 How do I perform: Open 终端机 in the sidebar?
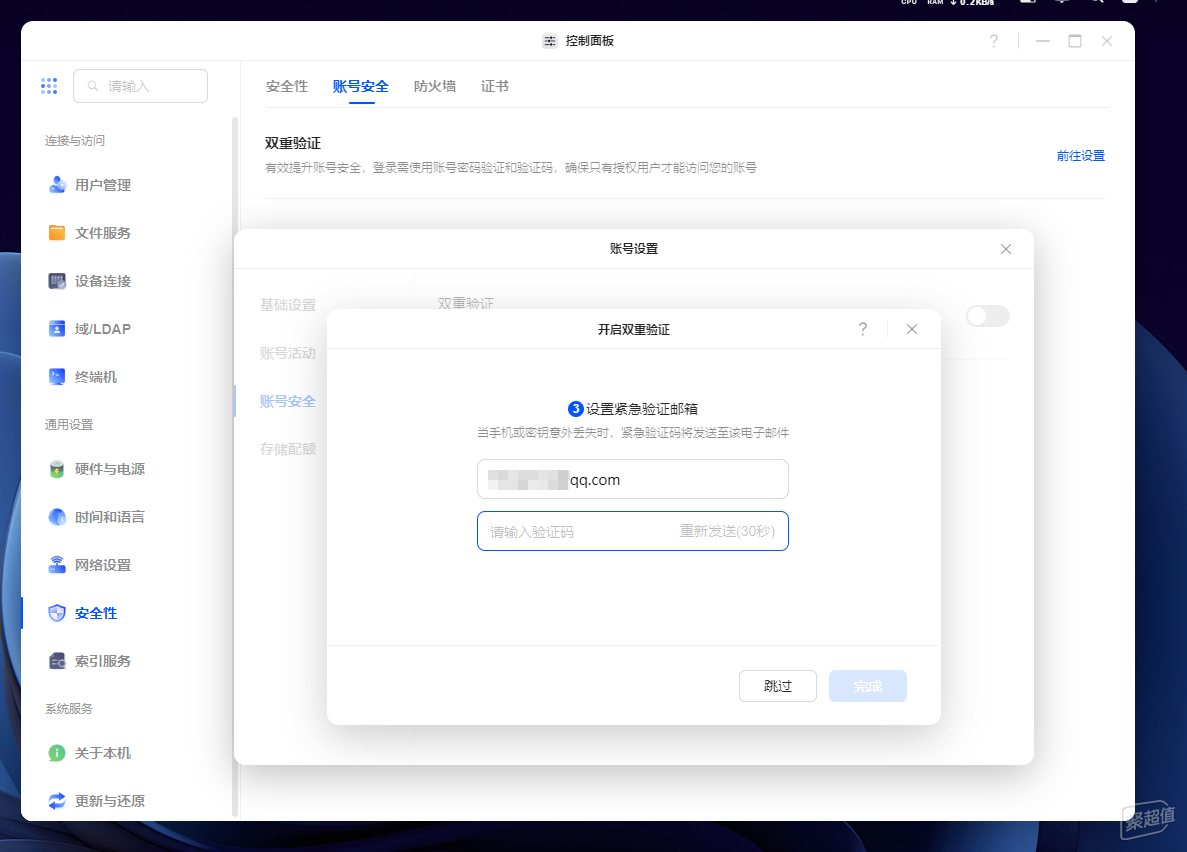[x=96, y=376]
